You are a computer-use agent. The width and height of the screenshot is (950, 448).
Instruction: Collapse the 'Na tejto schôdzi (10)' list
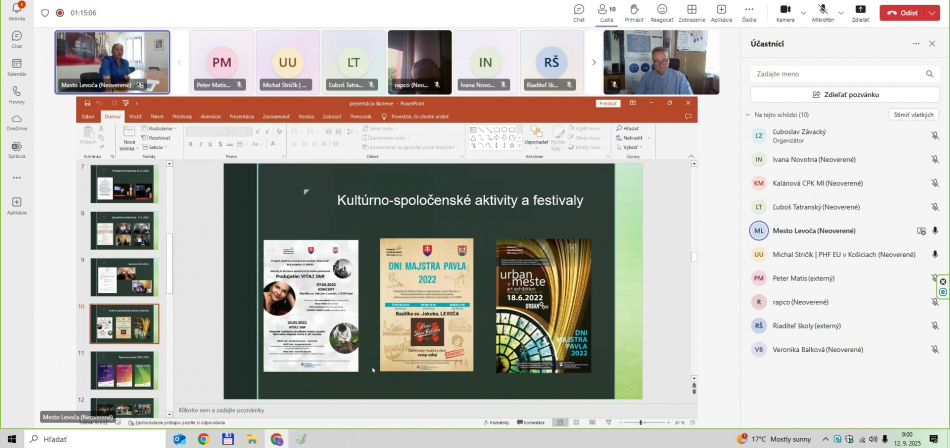(x=747, y=115)
